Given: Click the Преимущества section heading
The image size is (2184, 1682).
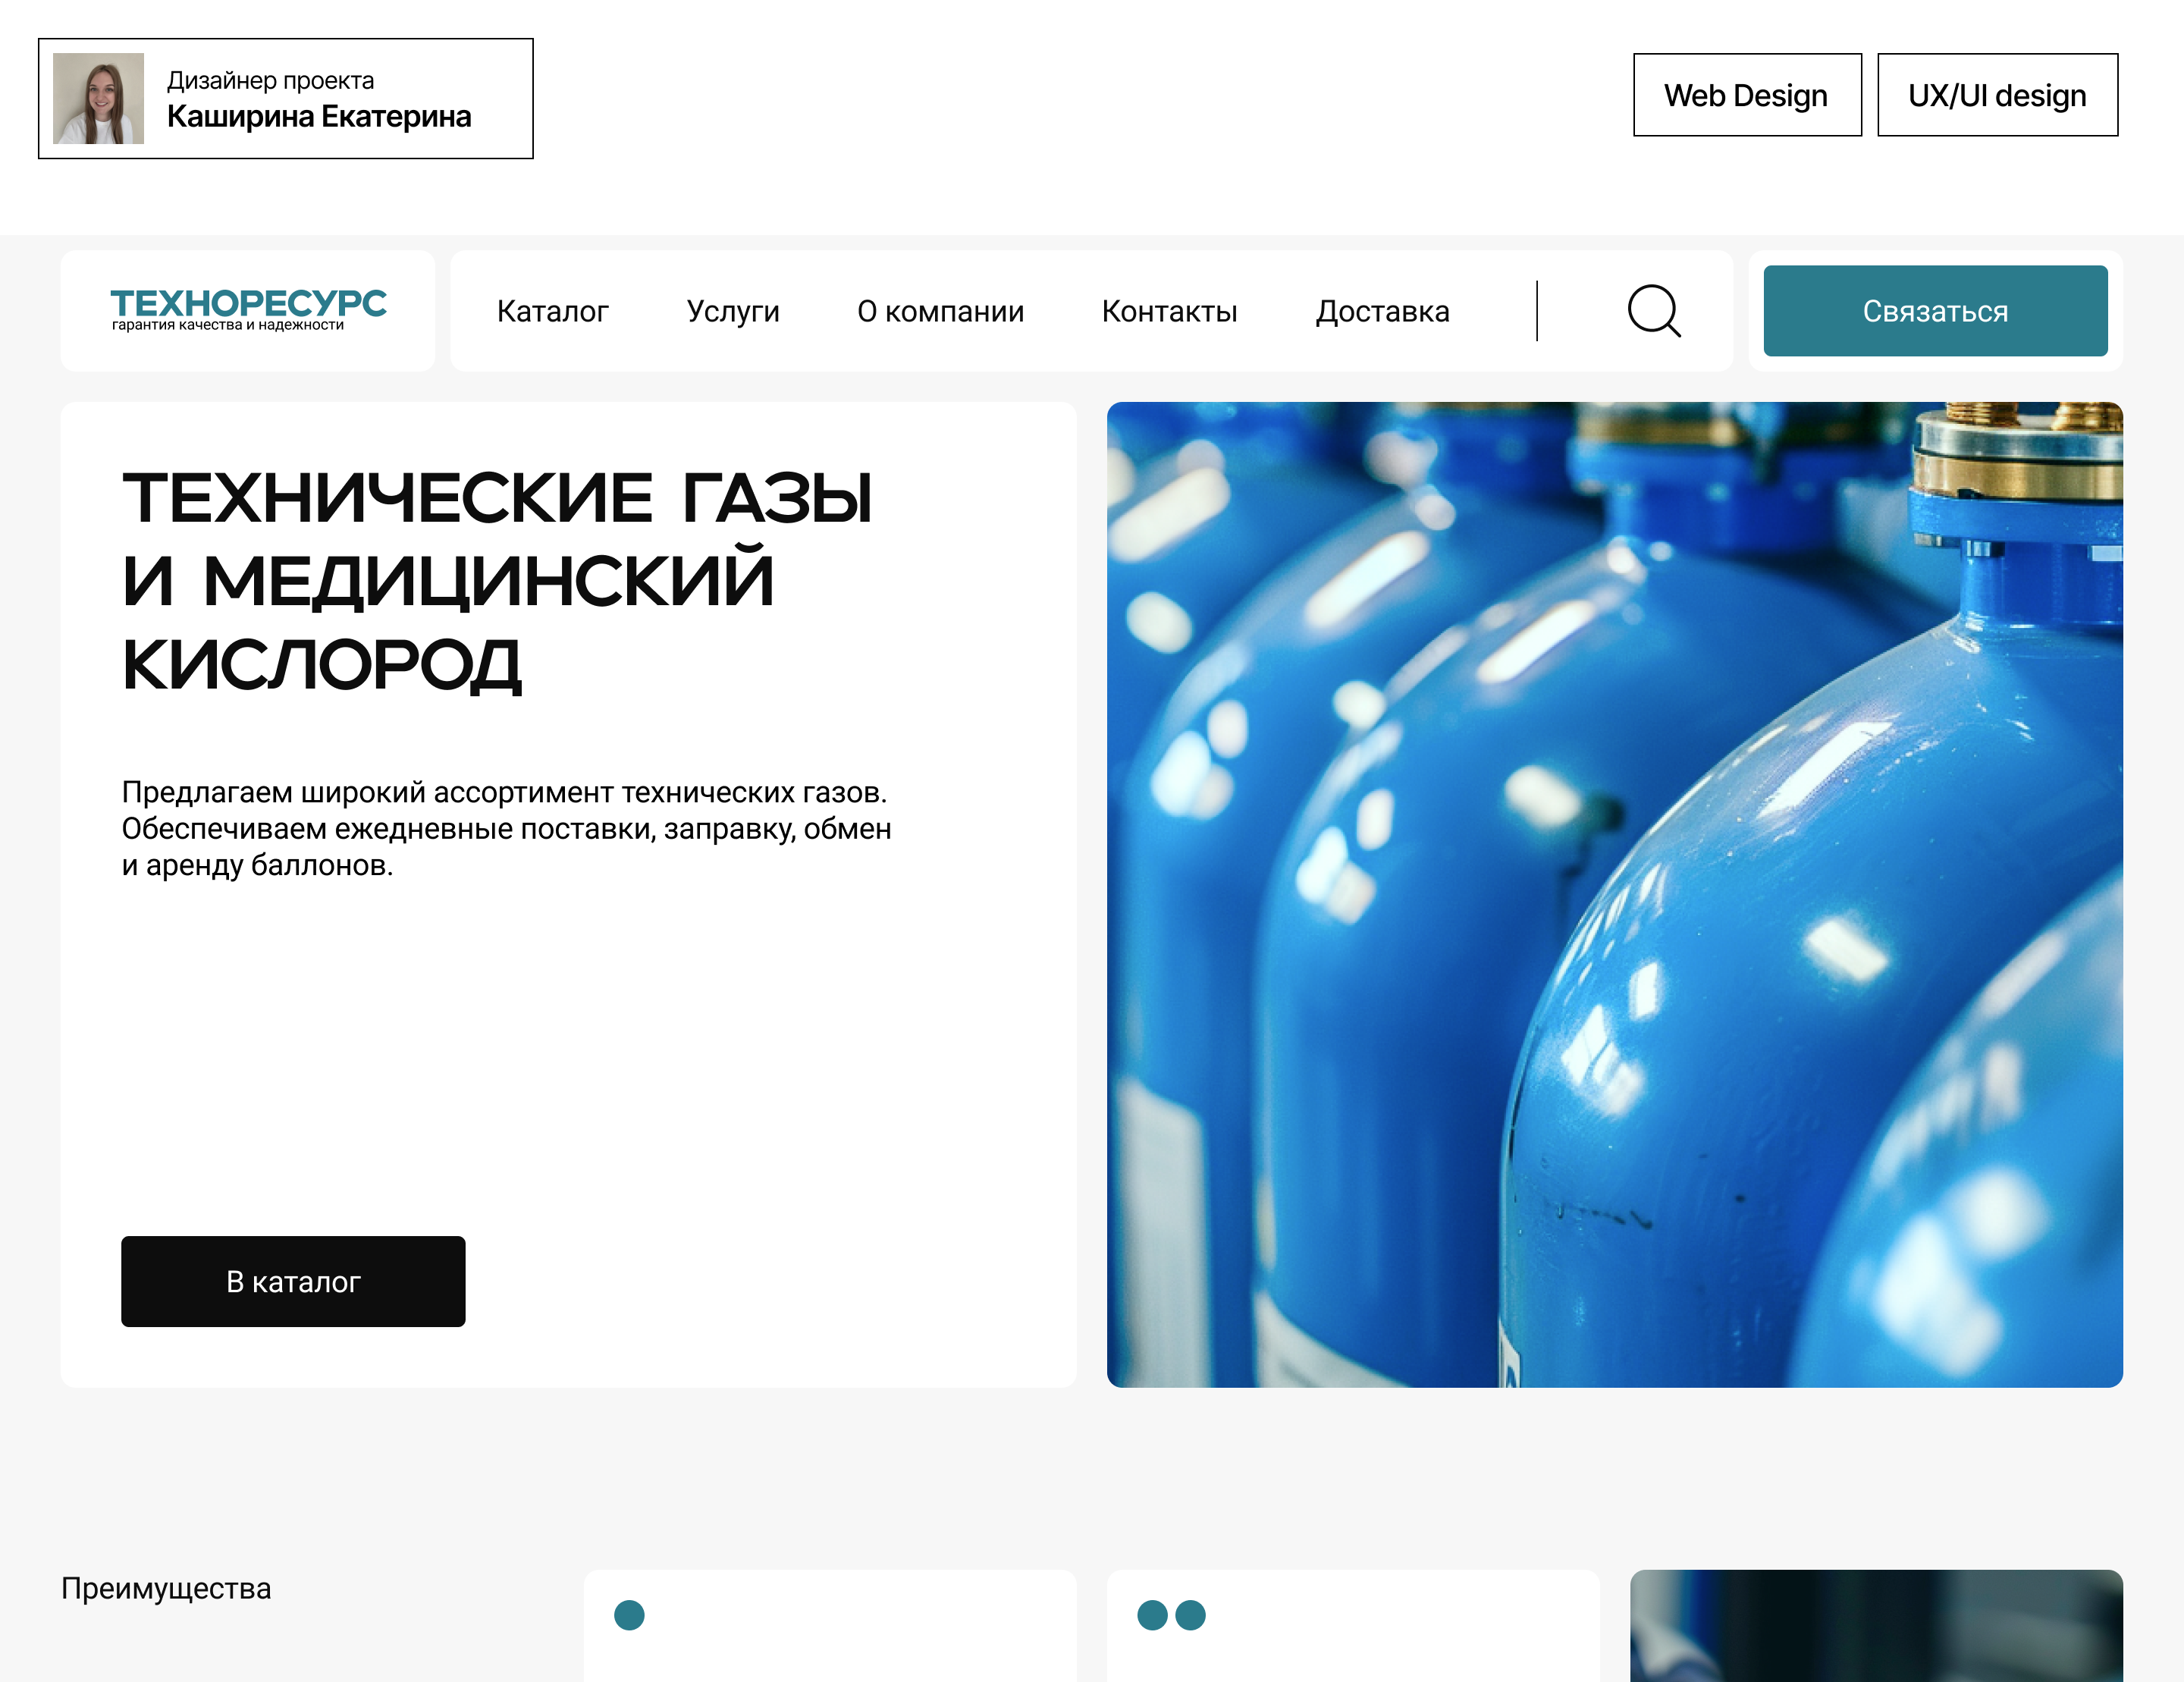Looking at the screenshot, I should pyautogui.click(x=166, y=1588).
